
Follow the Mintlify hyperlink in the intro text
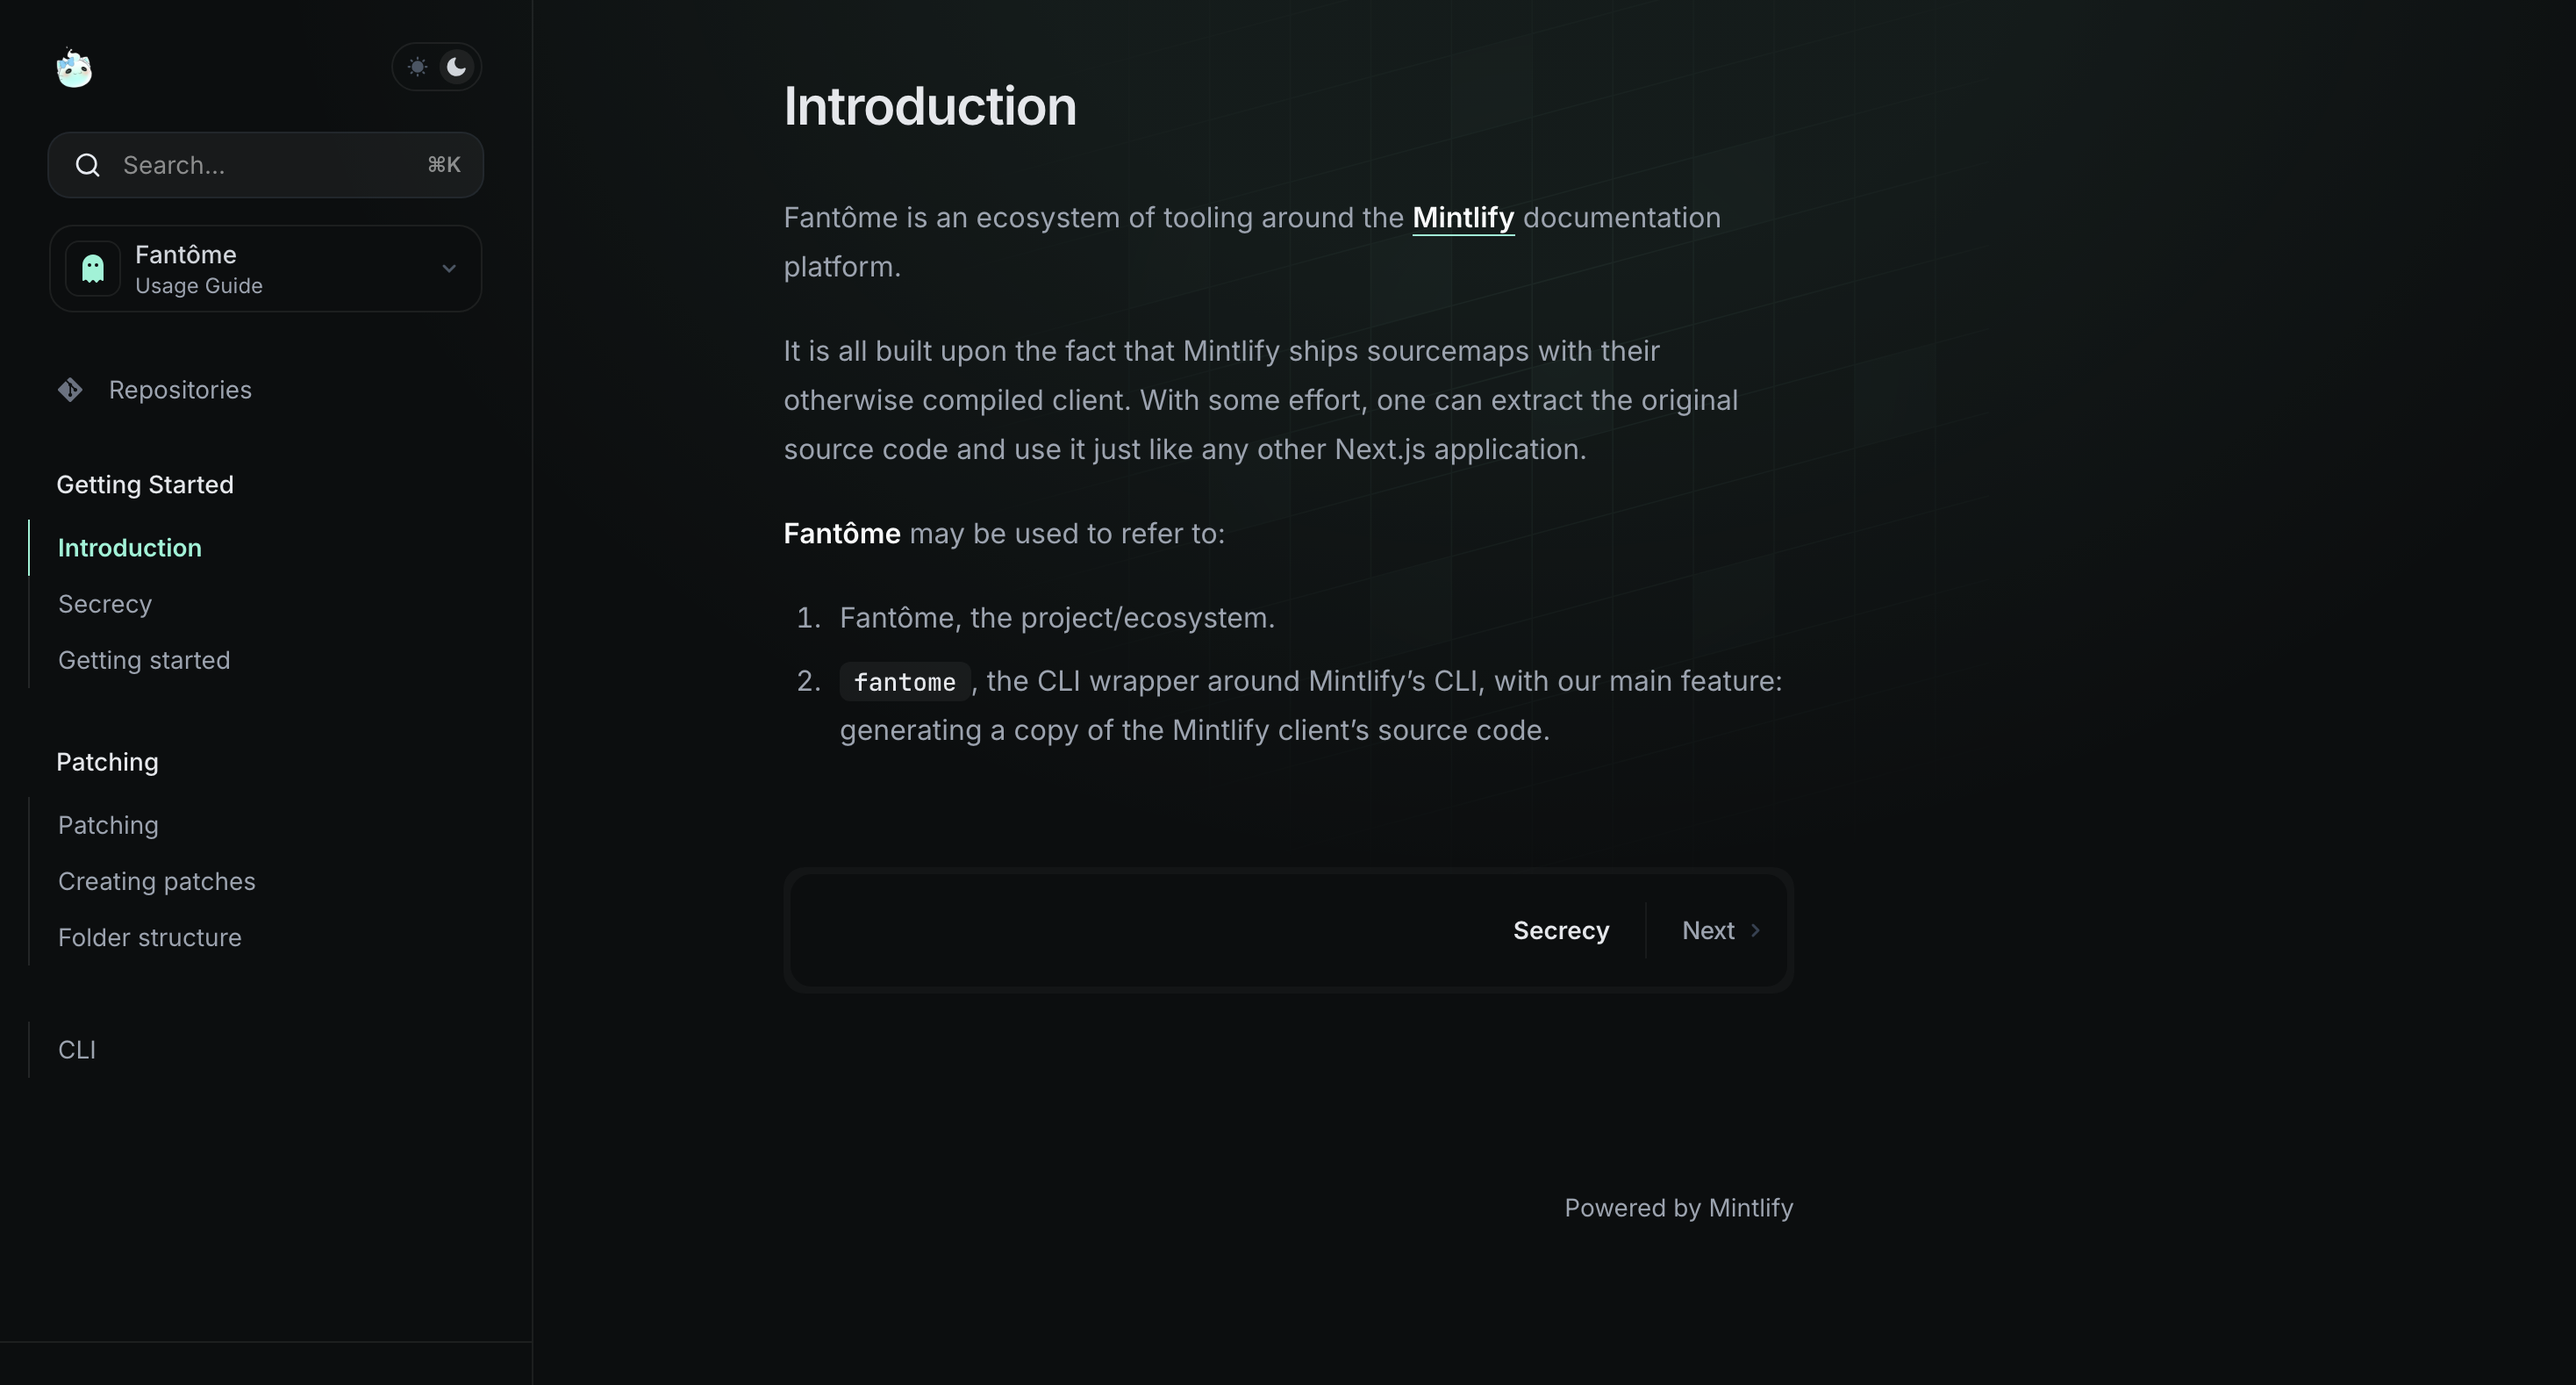click(x=1463, y=217)
